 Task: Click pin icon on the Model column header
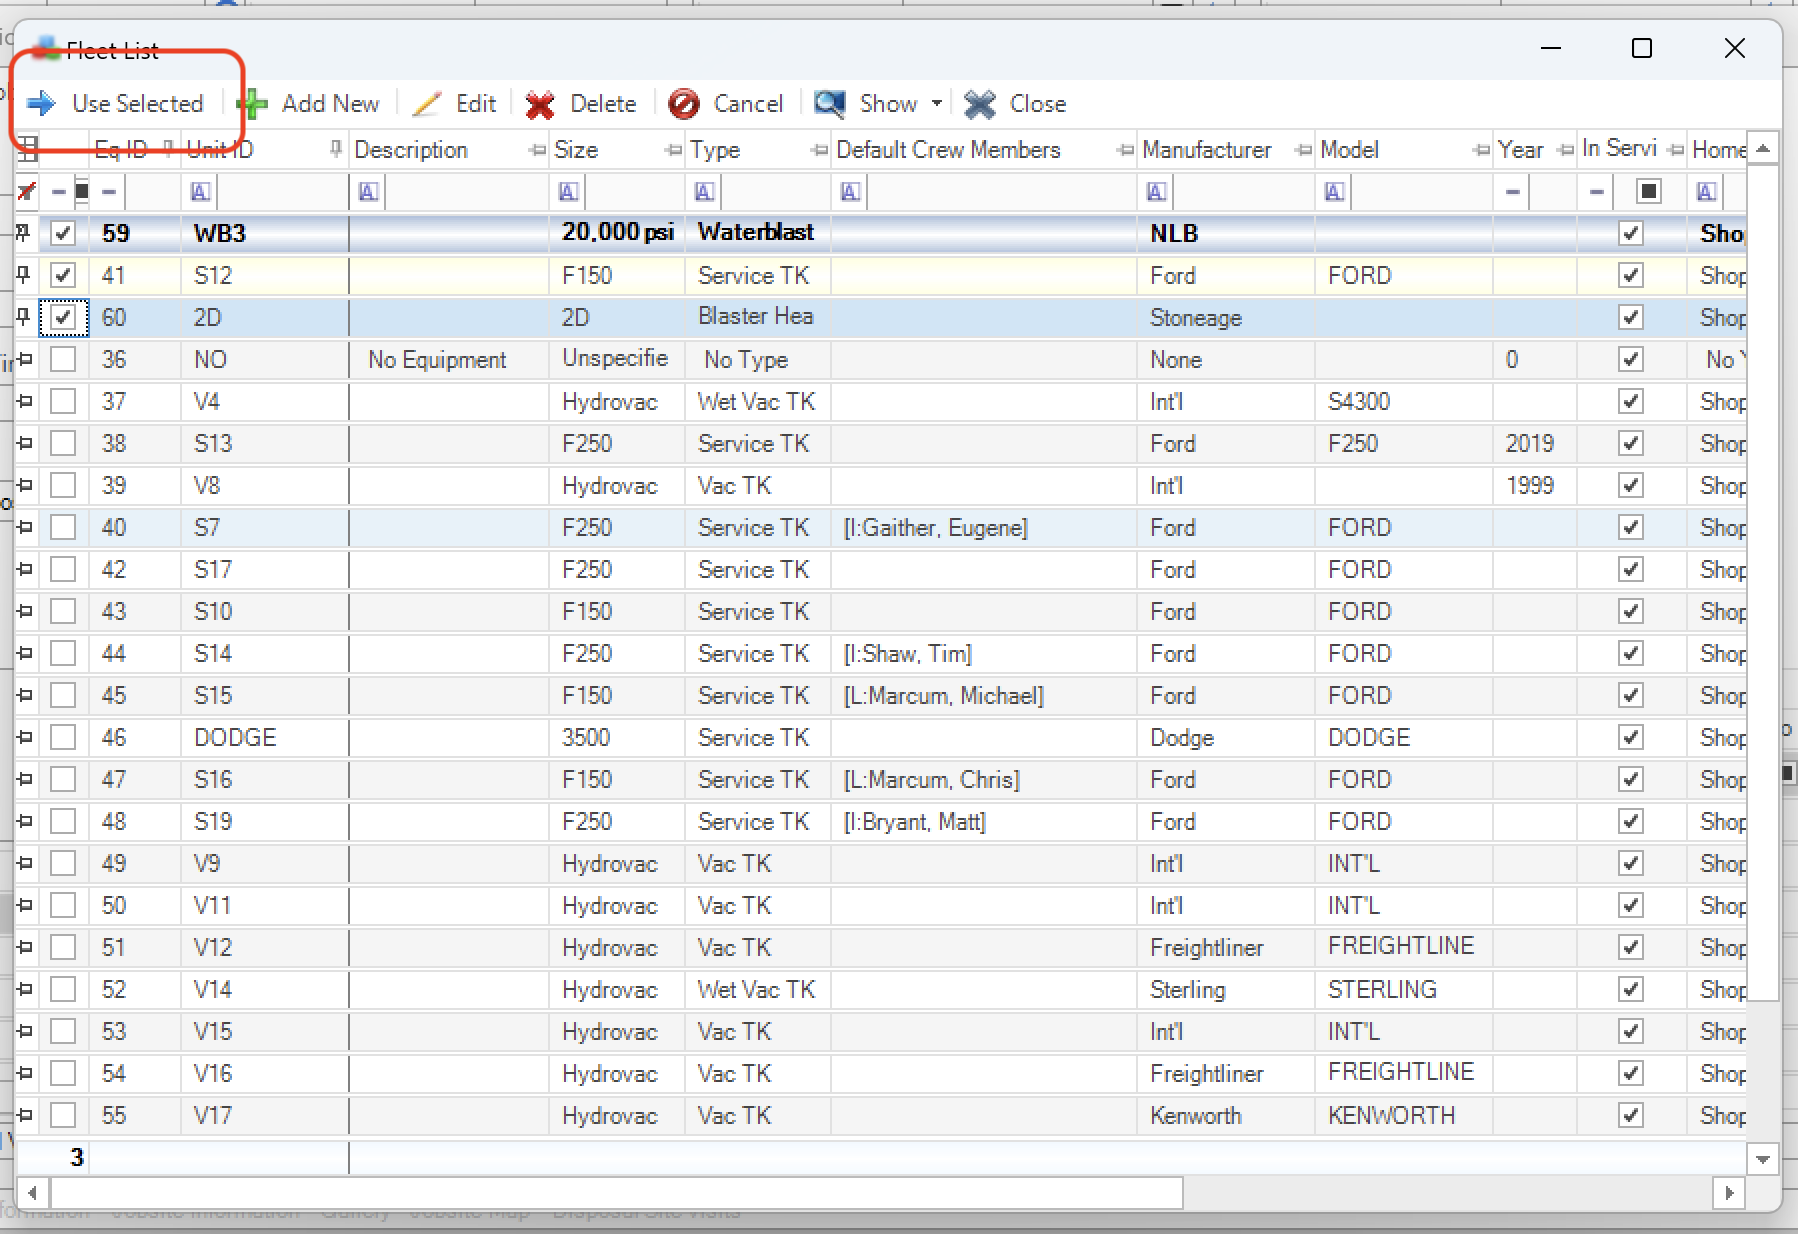click(x=1481, y=150)
